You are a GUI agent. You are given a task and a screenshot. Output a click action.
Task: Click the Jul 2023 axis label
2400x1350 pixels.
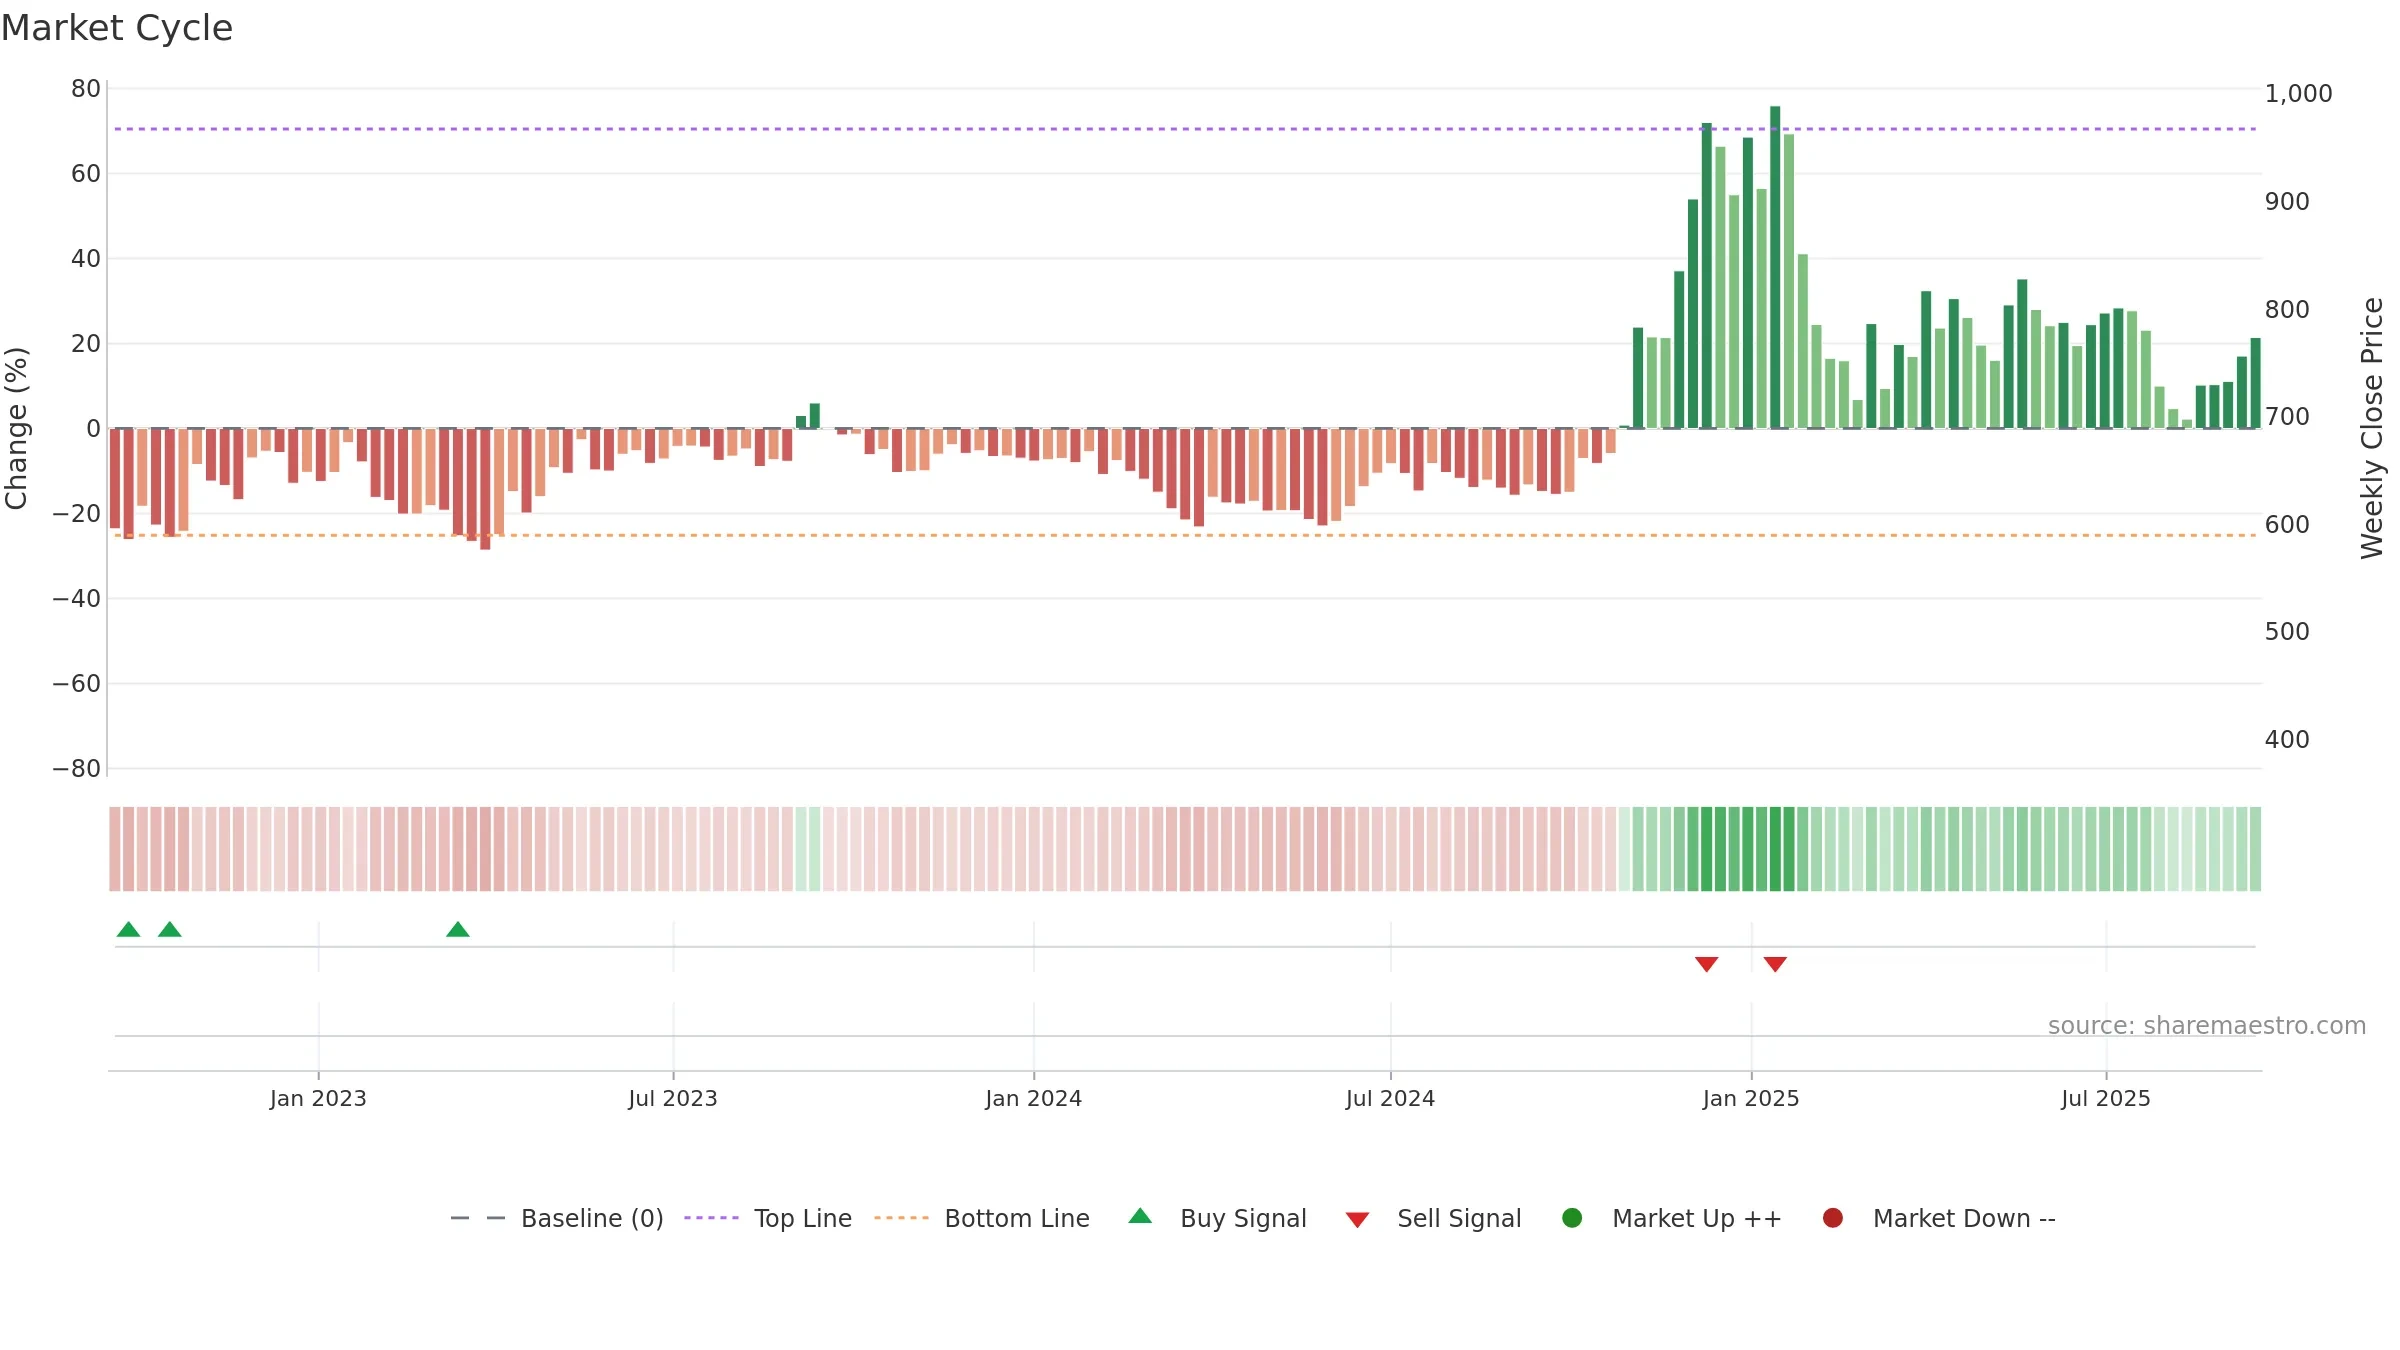(x=673, y=1098)
